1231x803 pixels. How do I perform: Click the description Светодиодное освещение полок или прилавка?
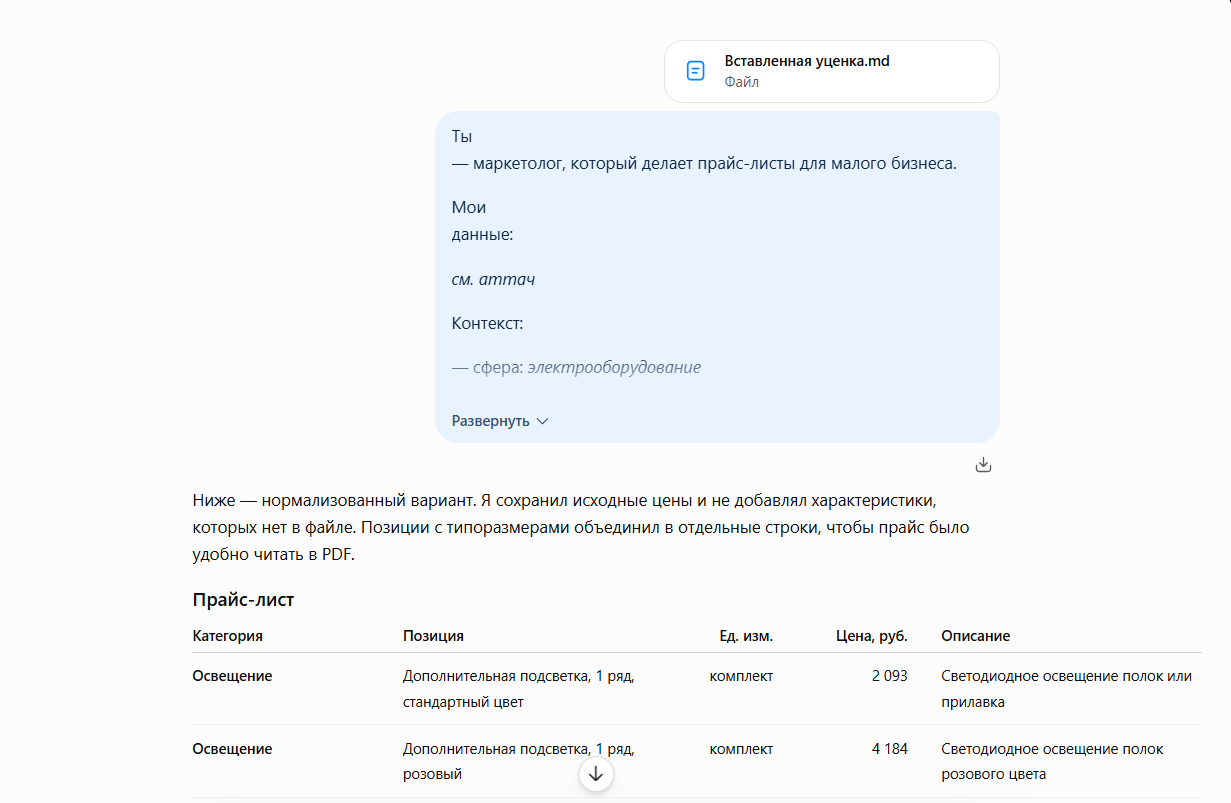1066,689
